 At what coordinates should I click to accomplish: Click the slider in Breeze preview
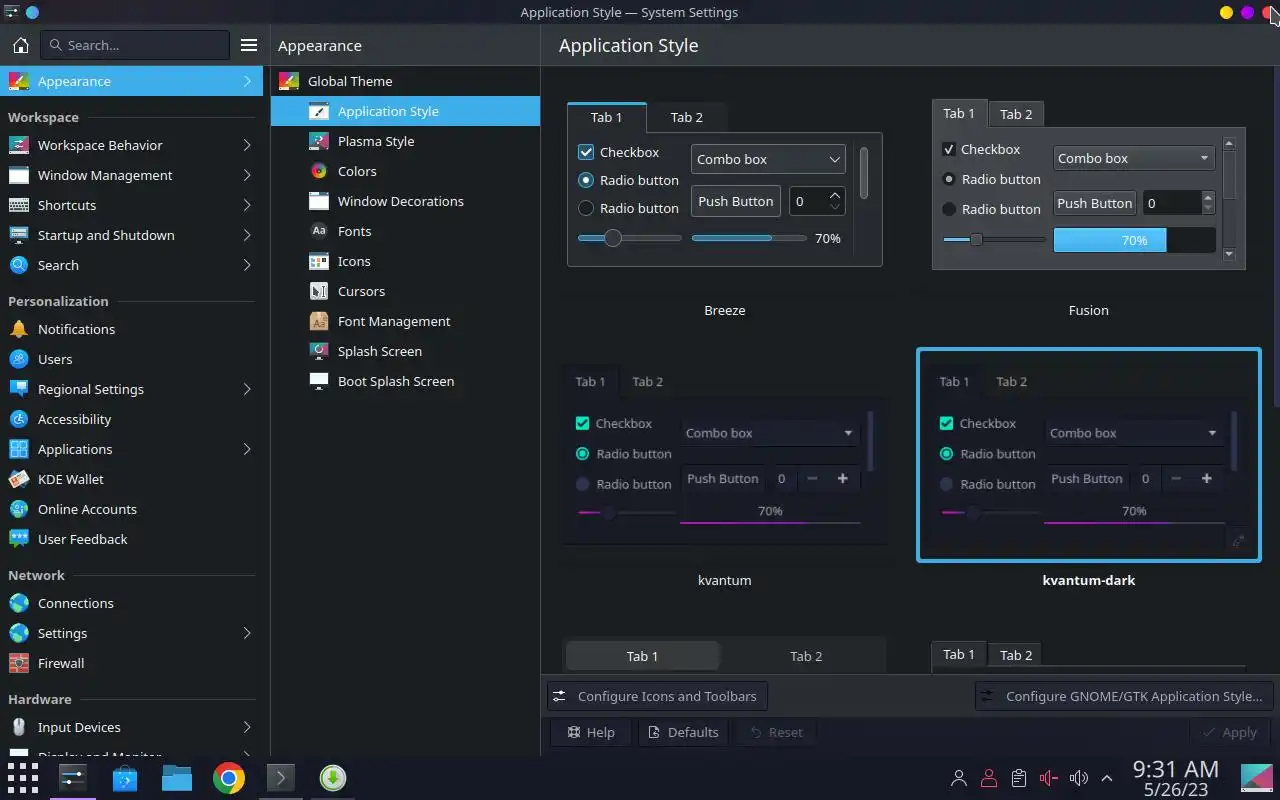(630, 238)
